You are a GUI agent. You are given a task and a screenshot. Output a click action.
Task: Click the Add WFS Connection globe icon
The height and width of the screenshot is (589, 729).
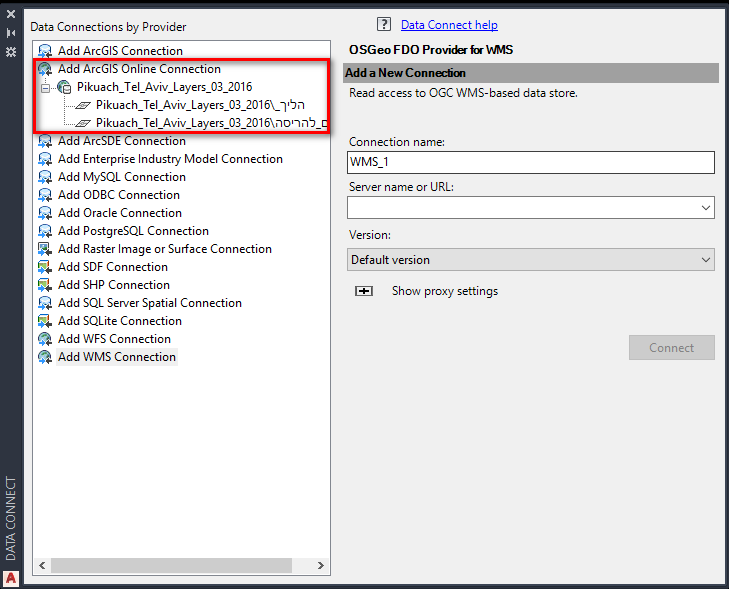pos(45,339)
